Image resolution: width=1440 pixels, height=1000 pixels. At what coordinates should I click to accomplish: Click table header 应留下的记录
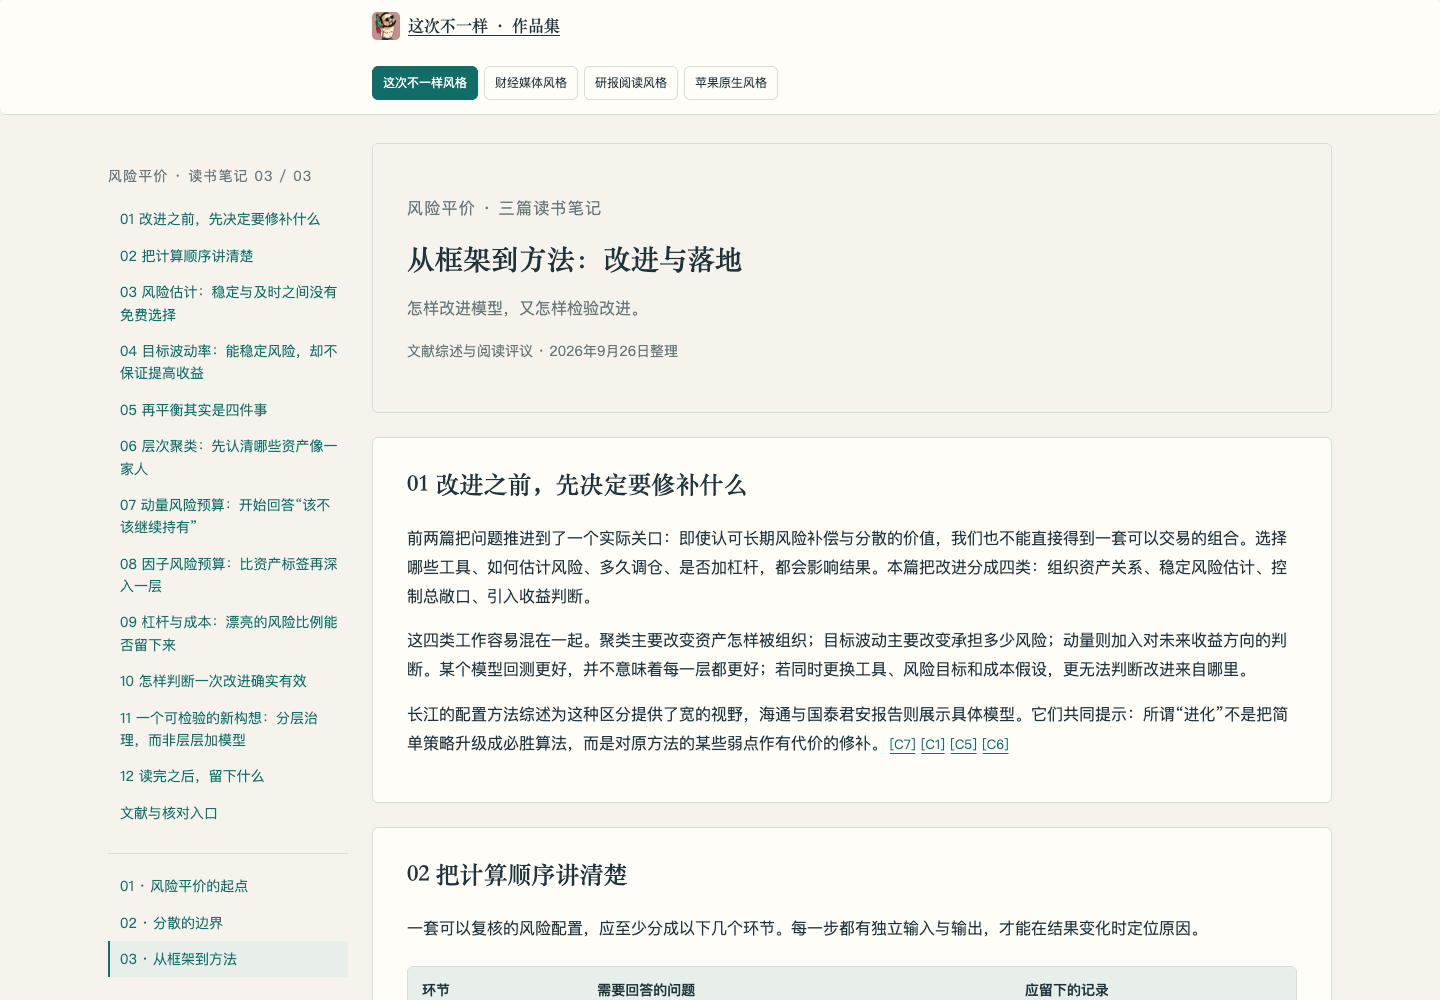coord(1067,990)
